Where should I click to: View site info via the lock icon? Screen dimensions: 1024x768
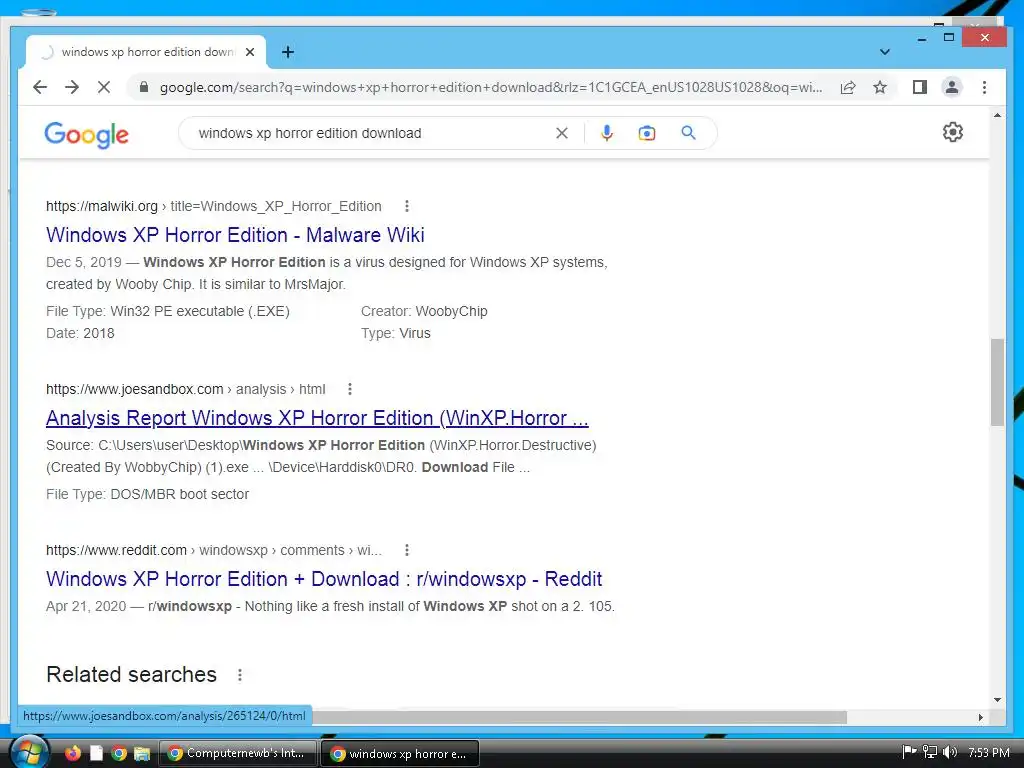144,87
